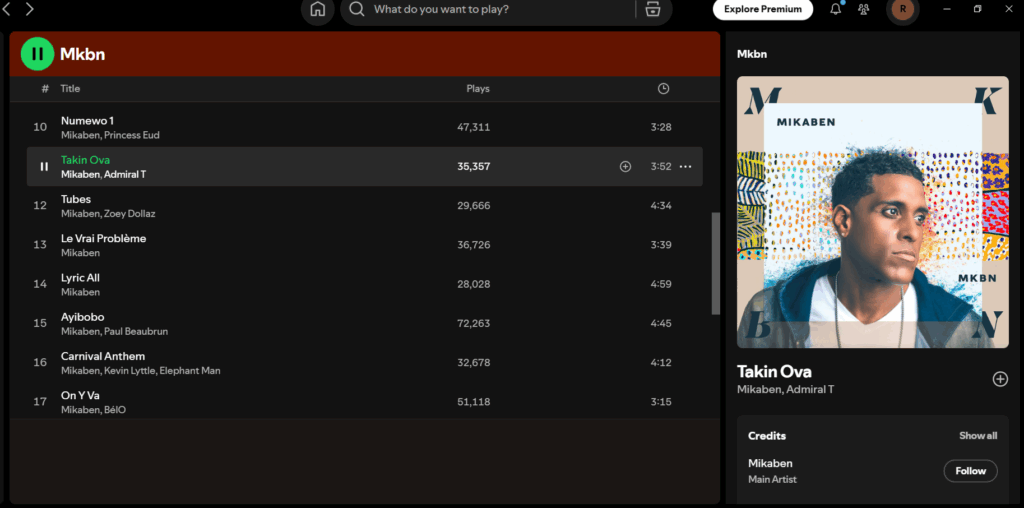Open the notifications bell
The height and width of the screenshot is (508, 1024).
pyautogui.click(x=835, y=9)
